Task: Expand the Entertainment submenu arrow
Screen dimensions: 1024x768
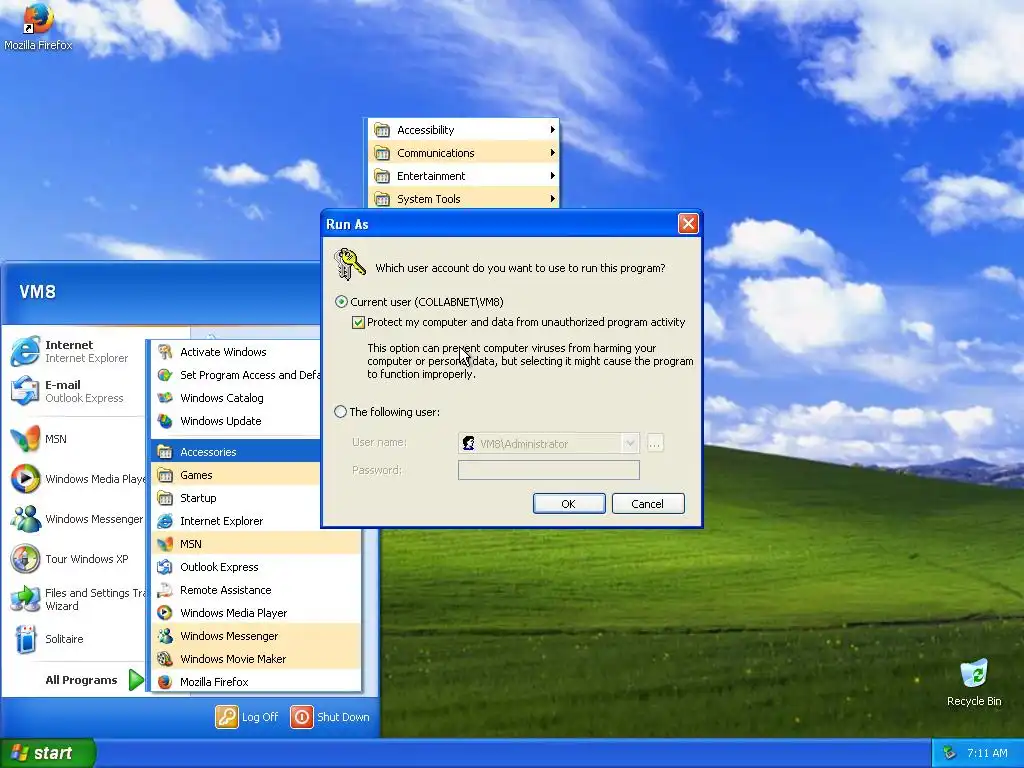Action: click(x=552, y=176)
